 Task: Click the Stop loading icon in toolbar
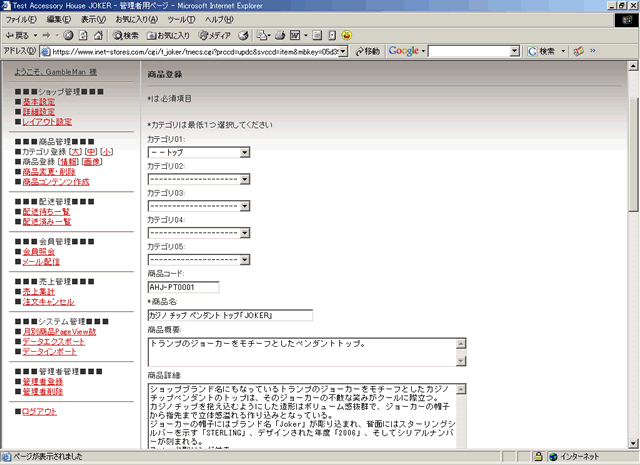(67, 35)
